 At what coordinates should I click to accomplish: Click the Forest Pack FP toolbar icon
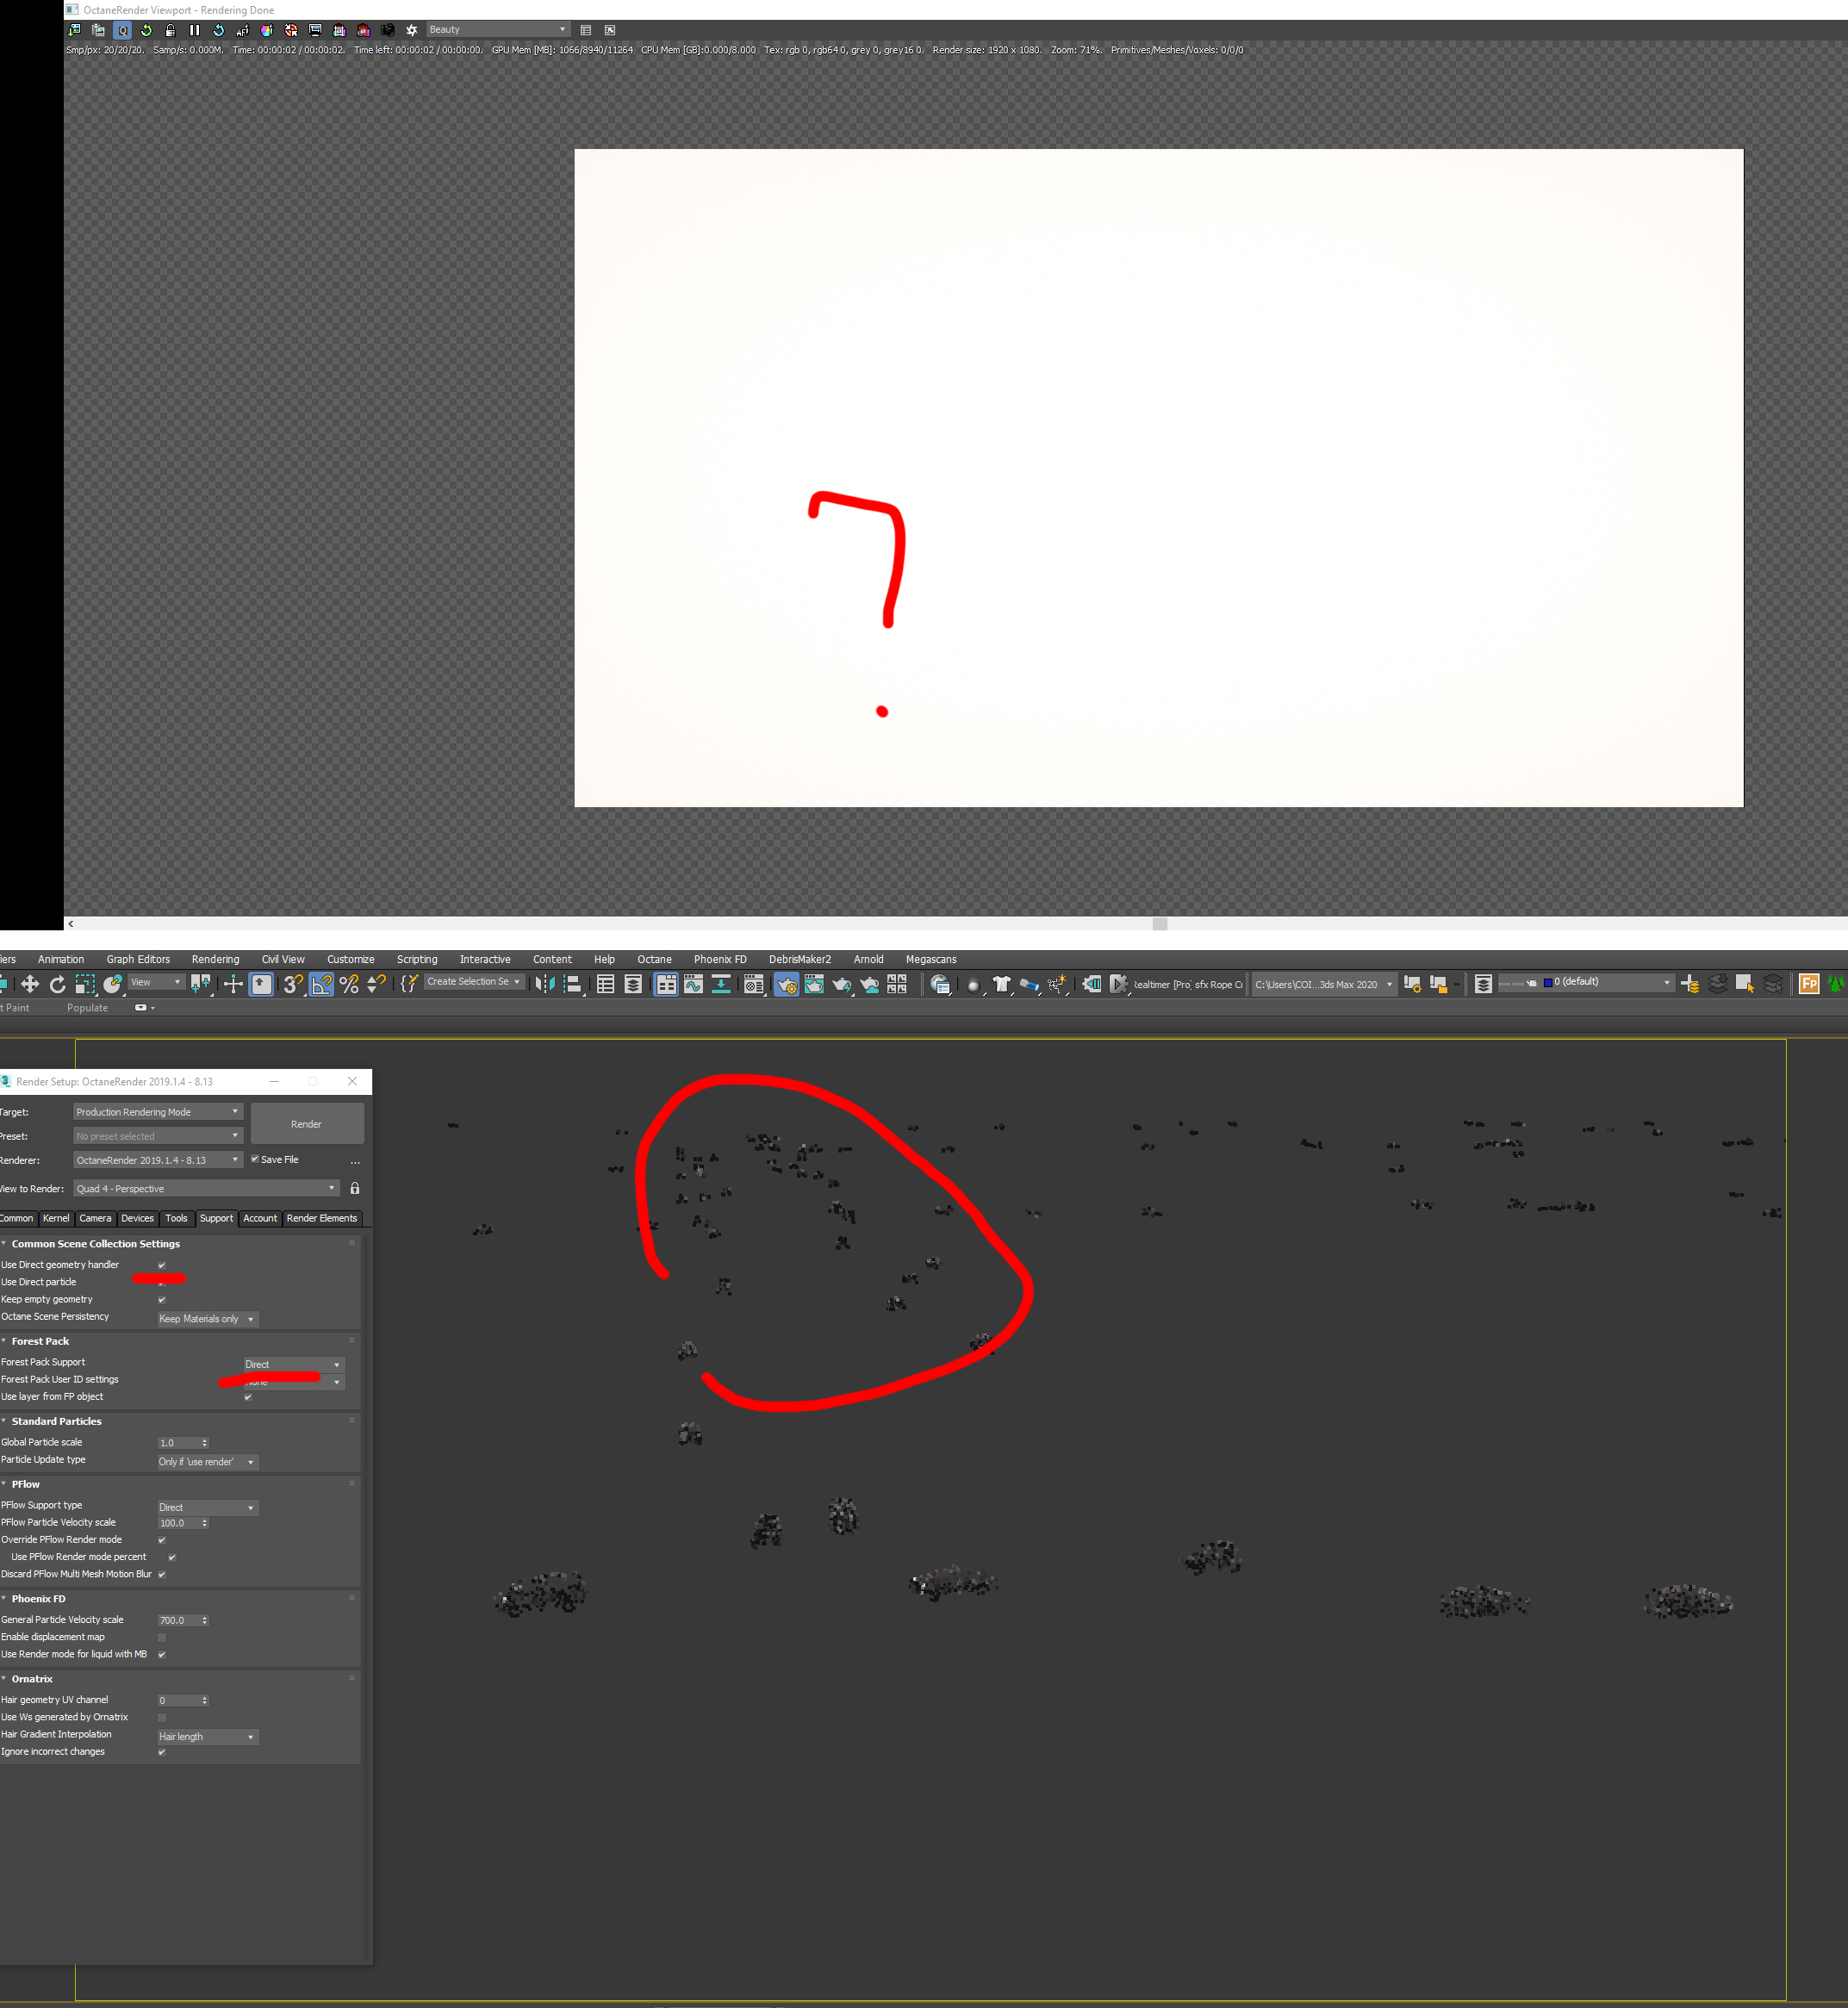(x=1808, y=984)
